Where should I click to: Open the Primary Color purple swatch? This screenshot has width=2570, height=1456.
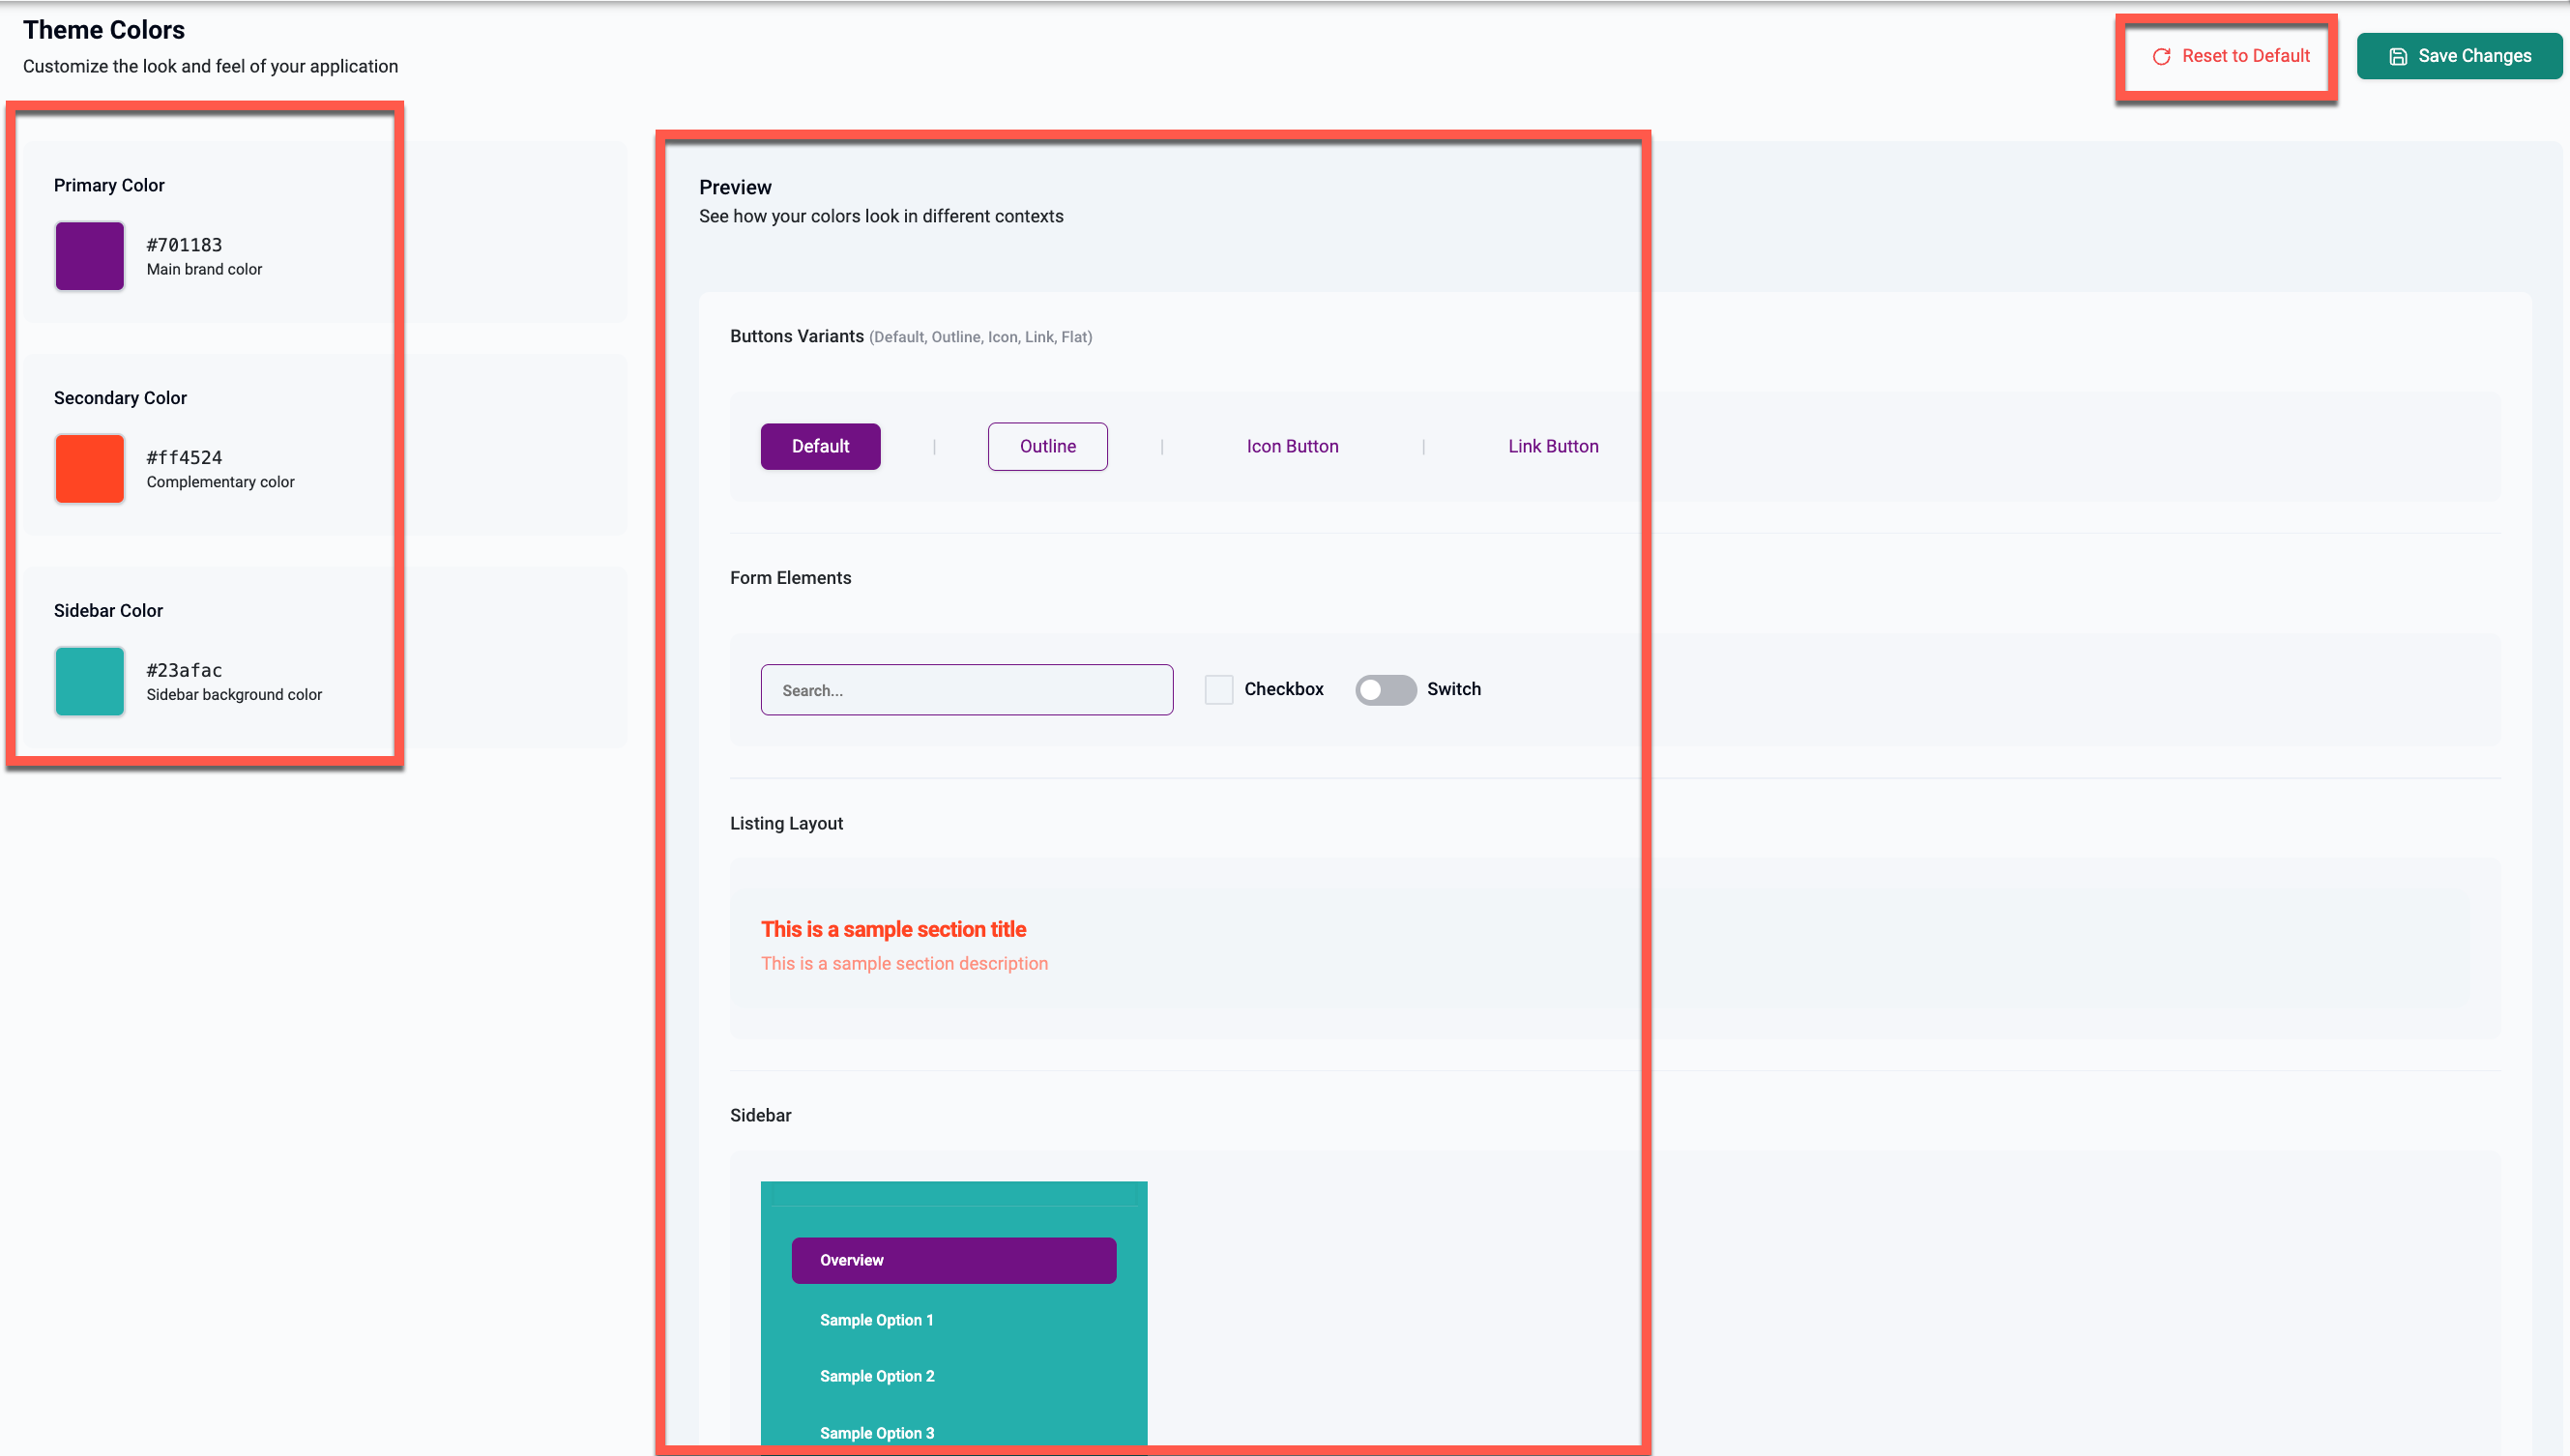(90, 256)
